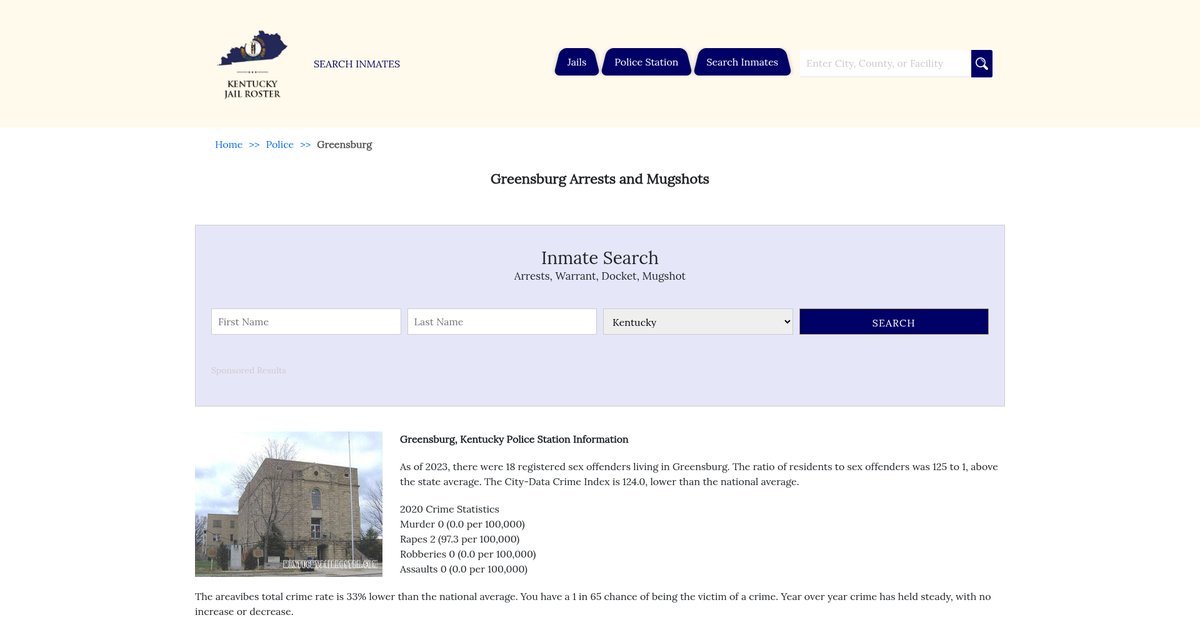
Task: Open the Jails navigation tab
Action: click(577, 62)
